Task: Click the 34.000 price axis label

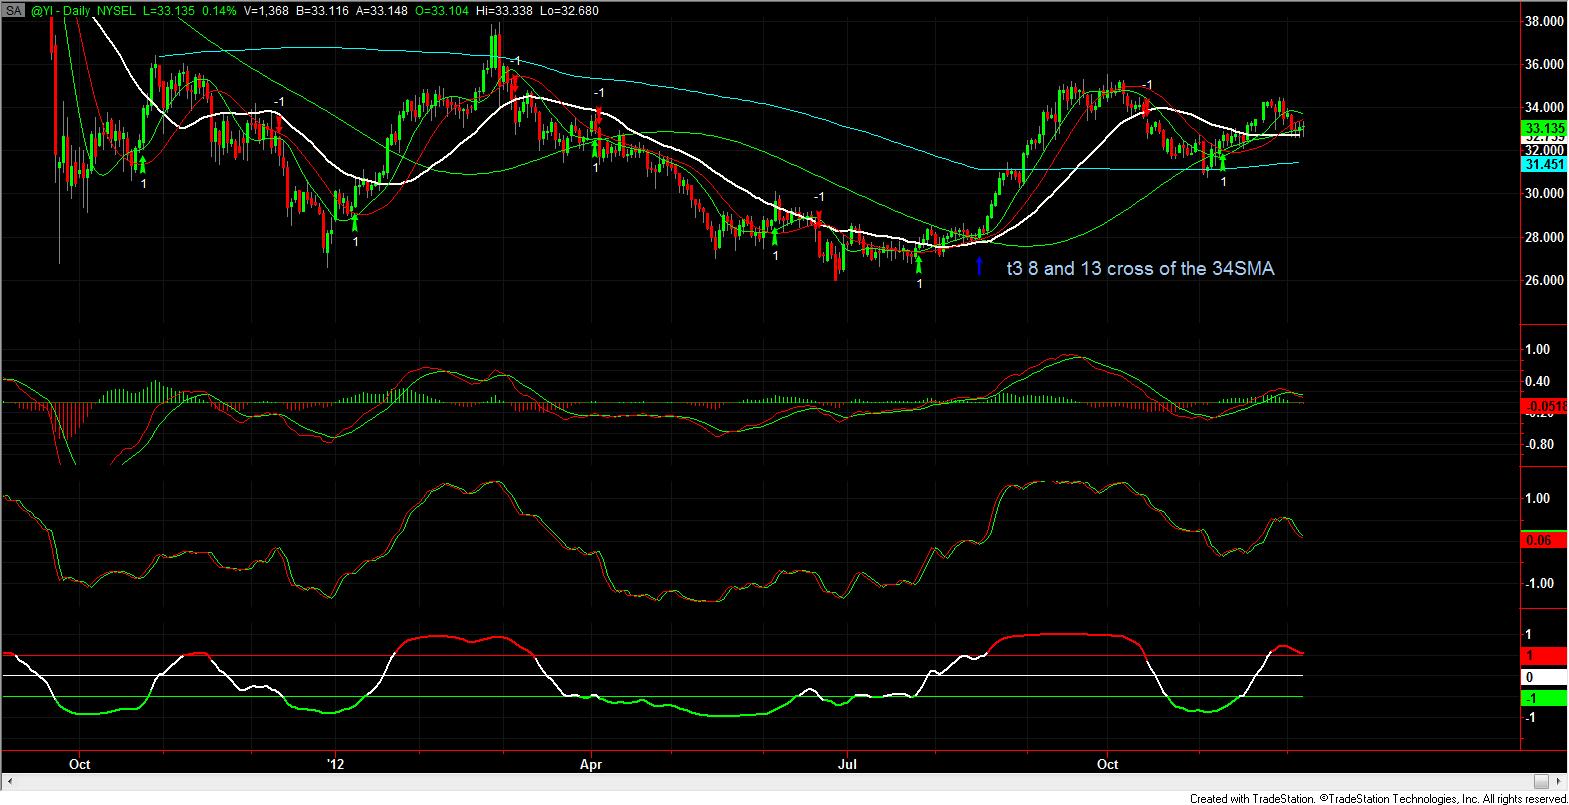Action: pyautogui.click(x=1543, y=108)
